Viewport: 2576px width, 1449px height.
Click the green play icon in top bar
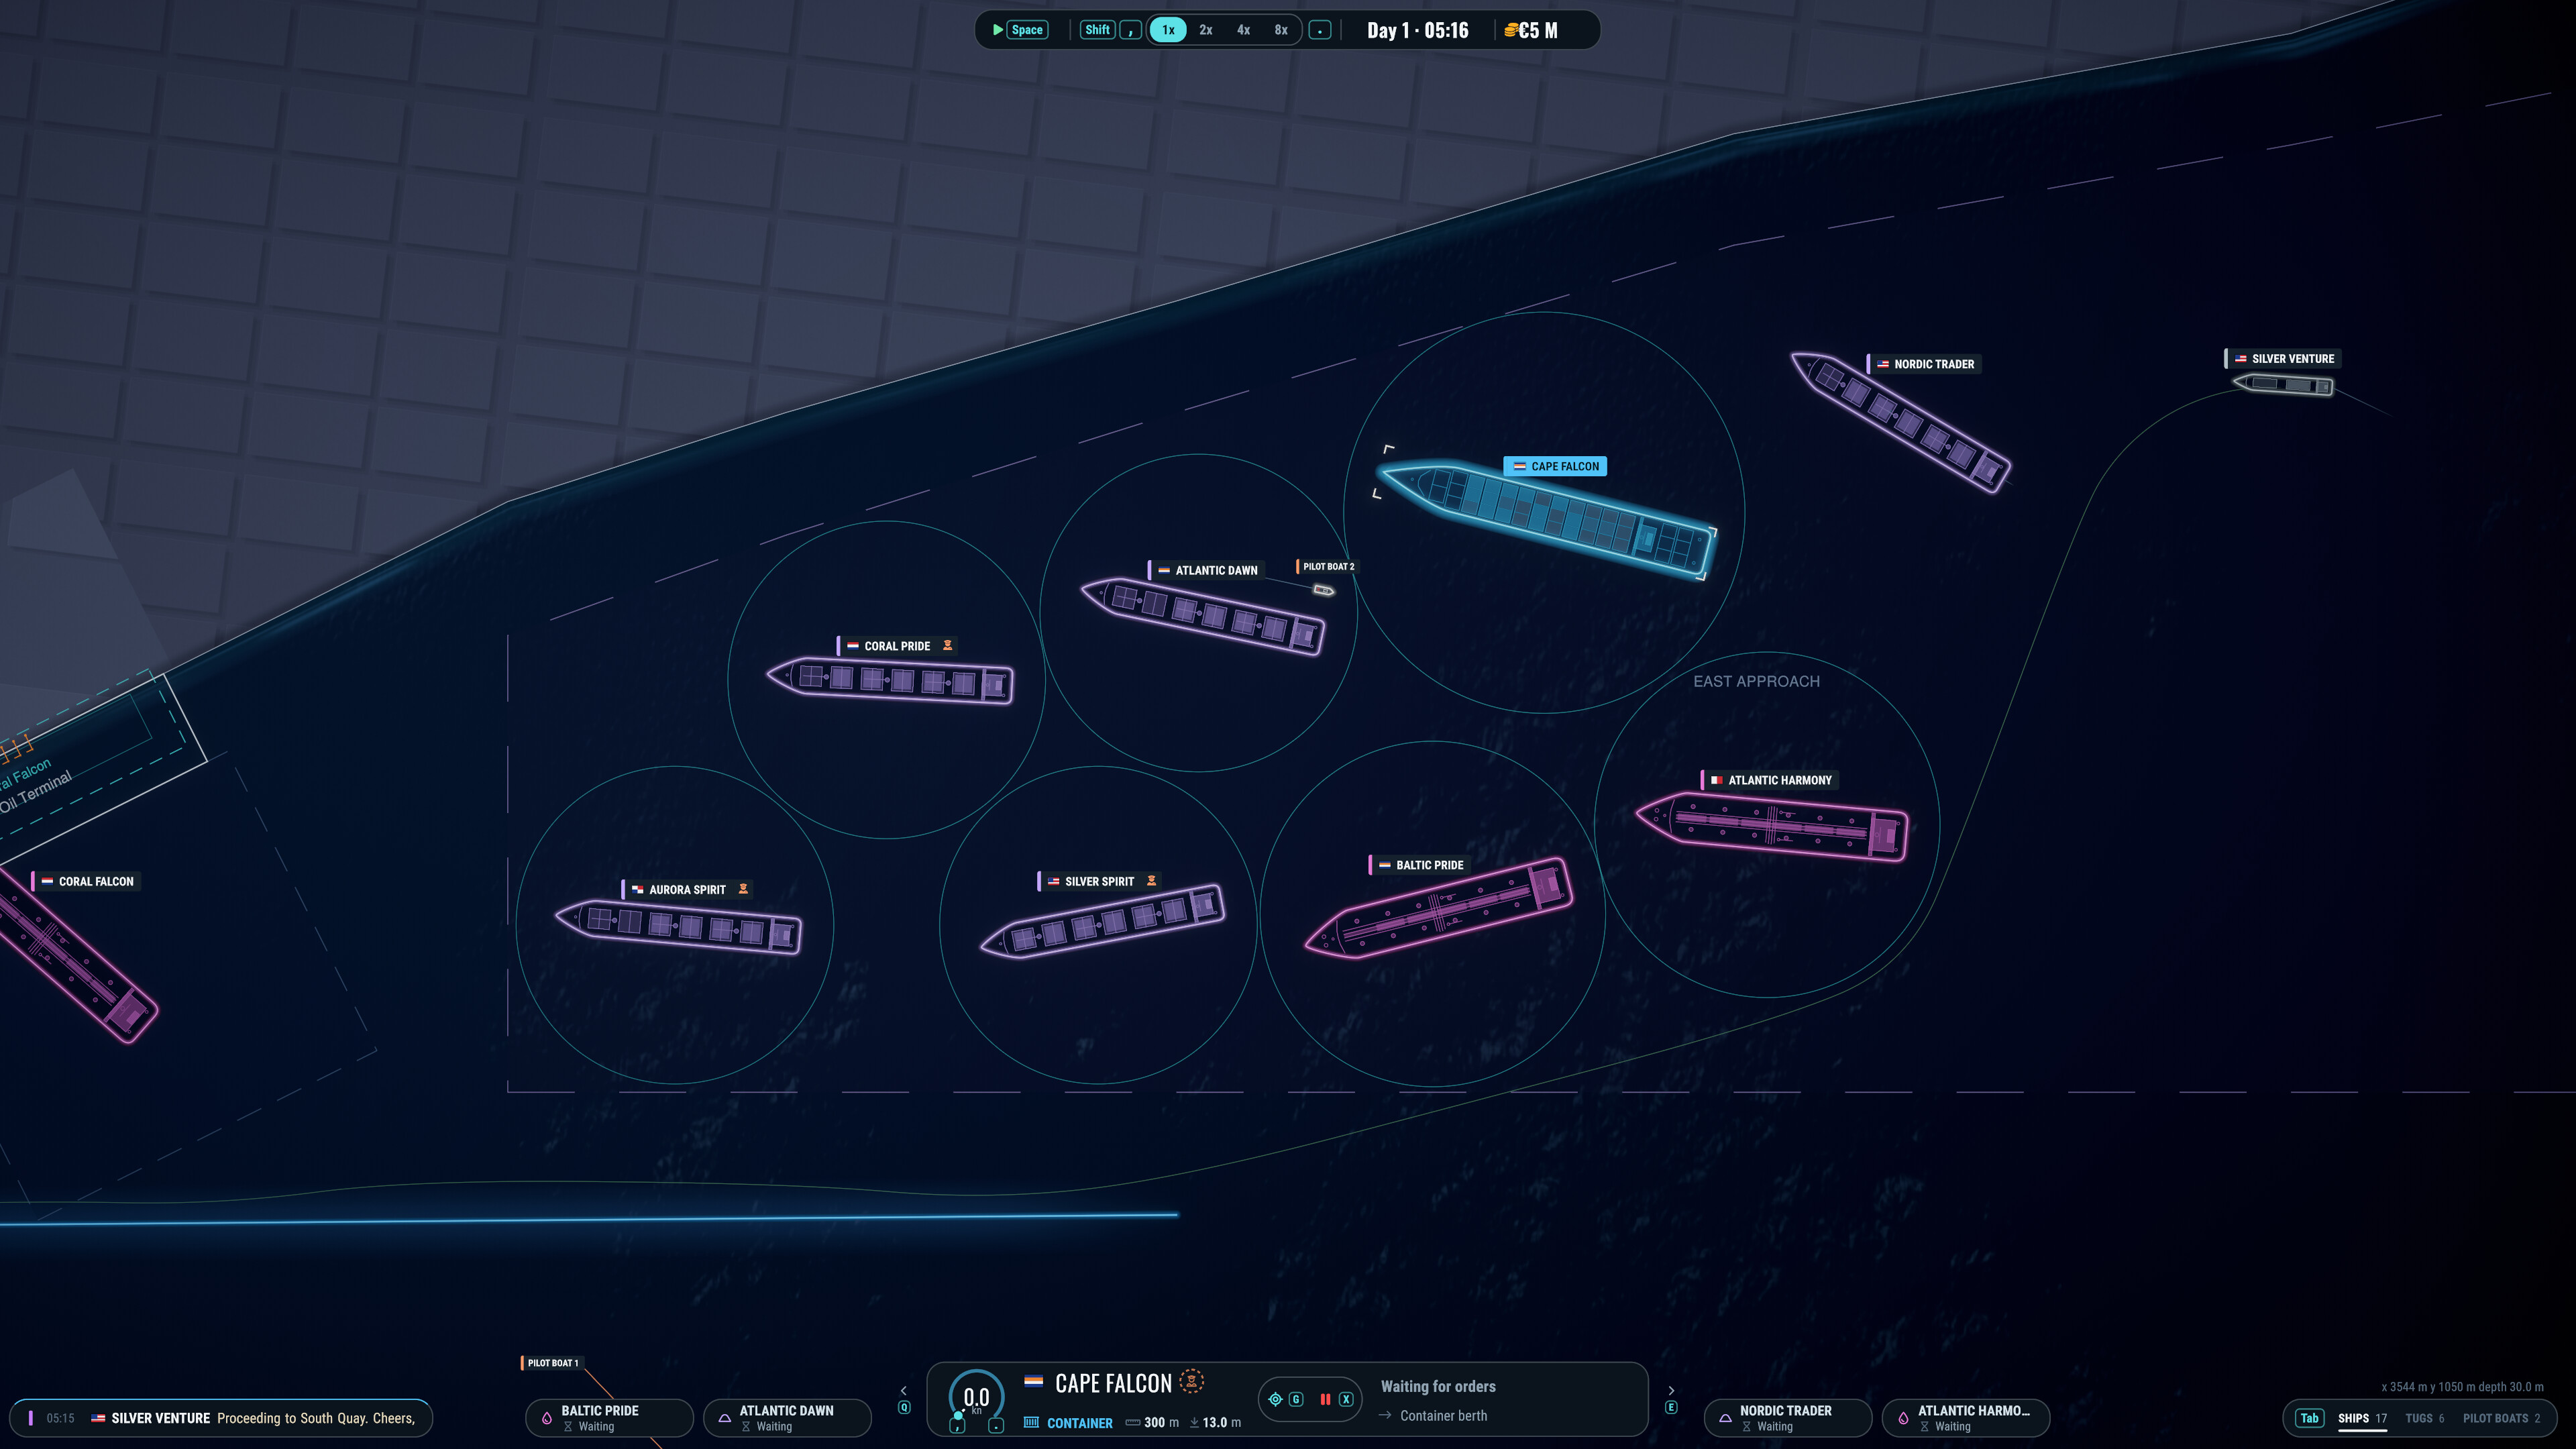point(997,30)
